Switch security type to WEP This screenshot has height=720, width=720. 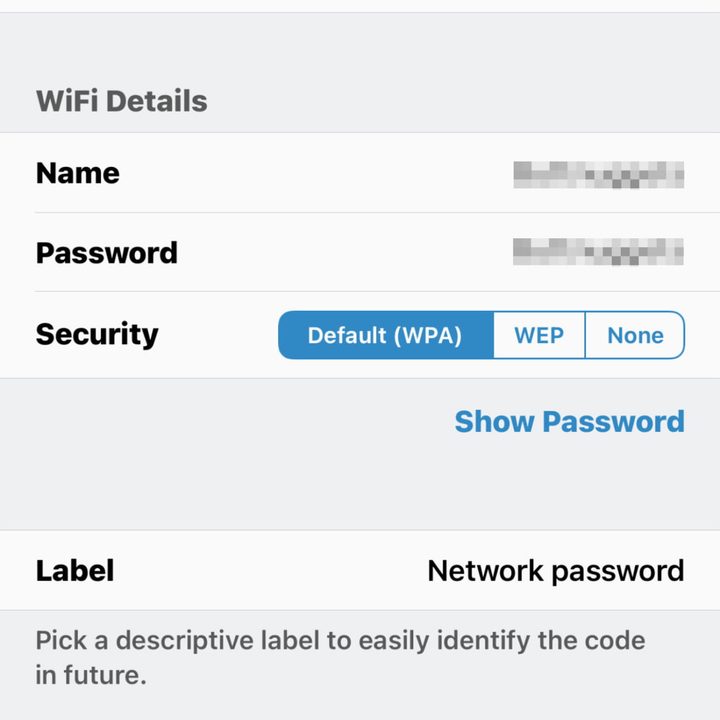pos(539,335)
